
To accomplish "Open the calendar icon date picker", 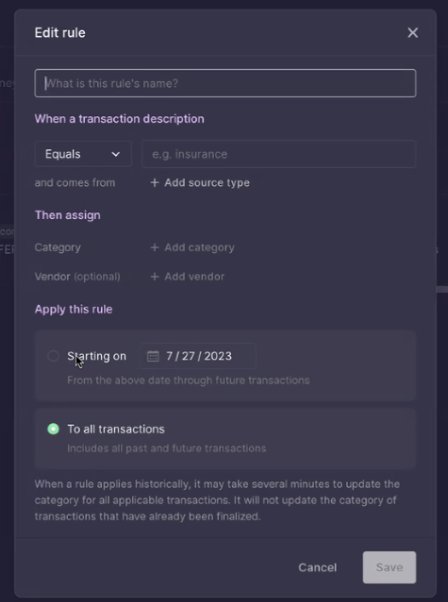I will pos(153,356).
